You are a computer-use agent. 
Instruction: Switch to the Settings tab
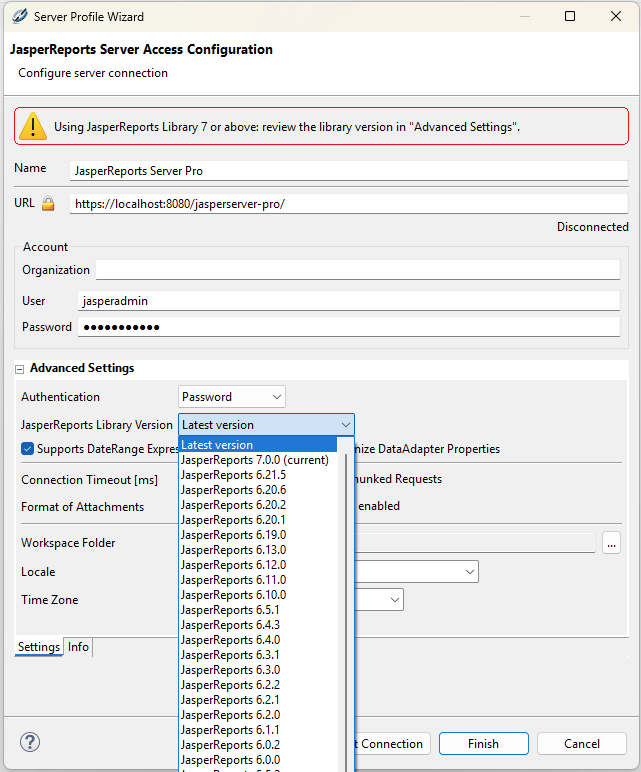(x=39, y=647)
